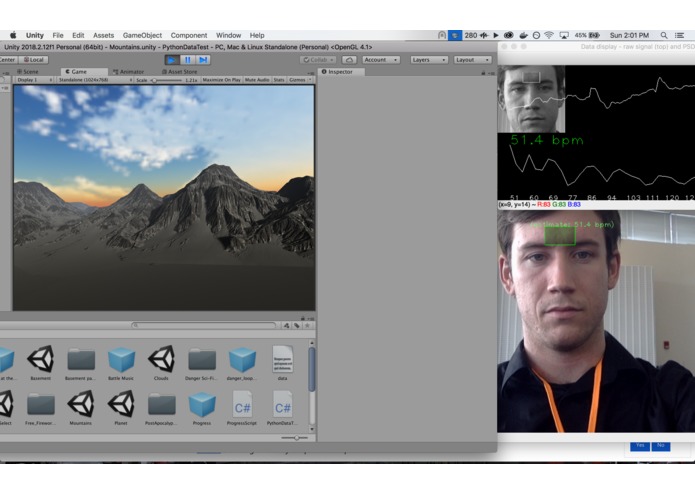Screen dimensions: 695x494
Task: Toggle Maximize On Play
Action: point(221,80)
